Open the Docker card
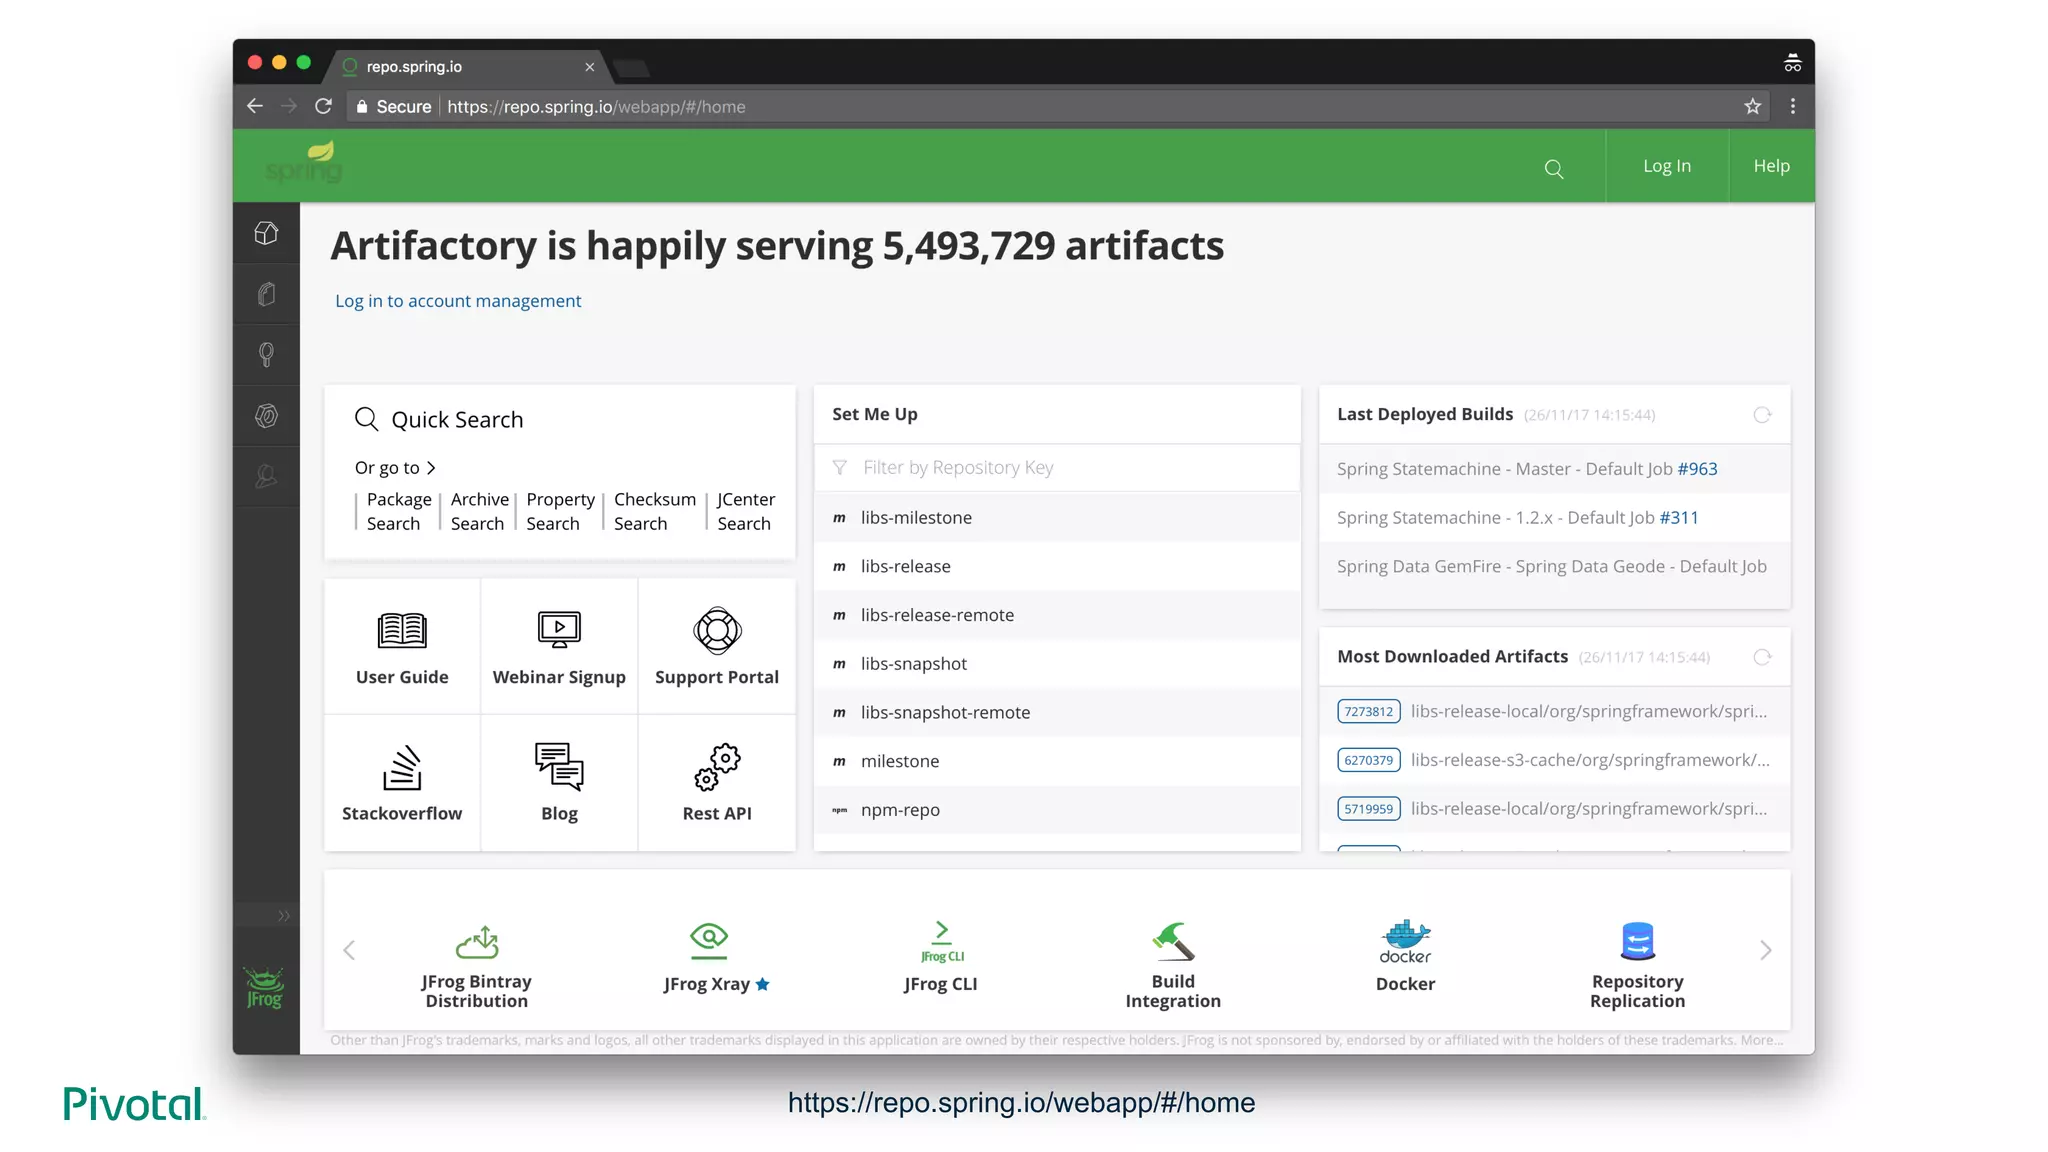The width and height of the screenshot is (2048, 1152). pos(1405,958)
